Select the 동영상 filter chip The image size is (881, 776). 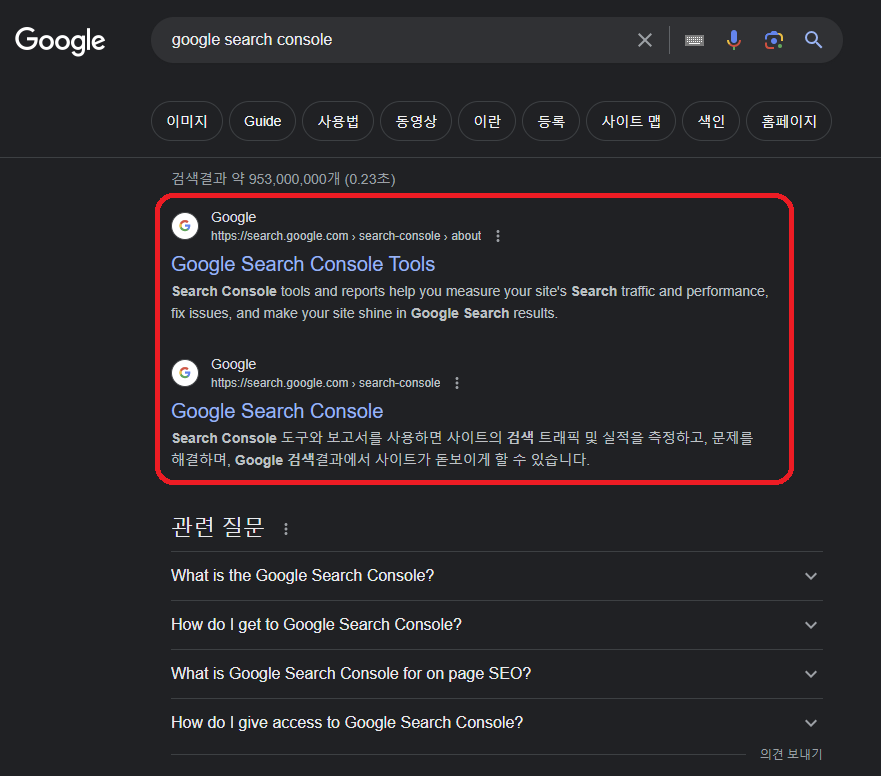click(x=416, y=121)
